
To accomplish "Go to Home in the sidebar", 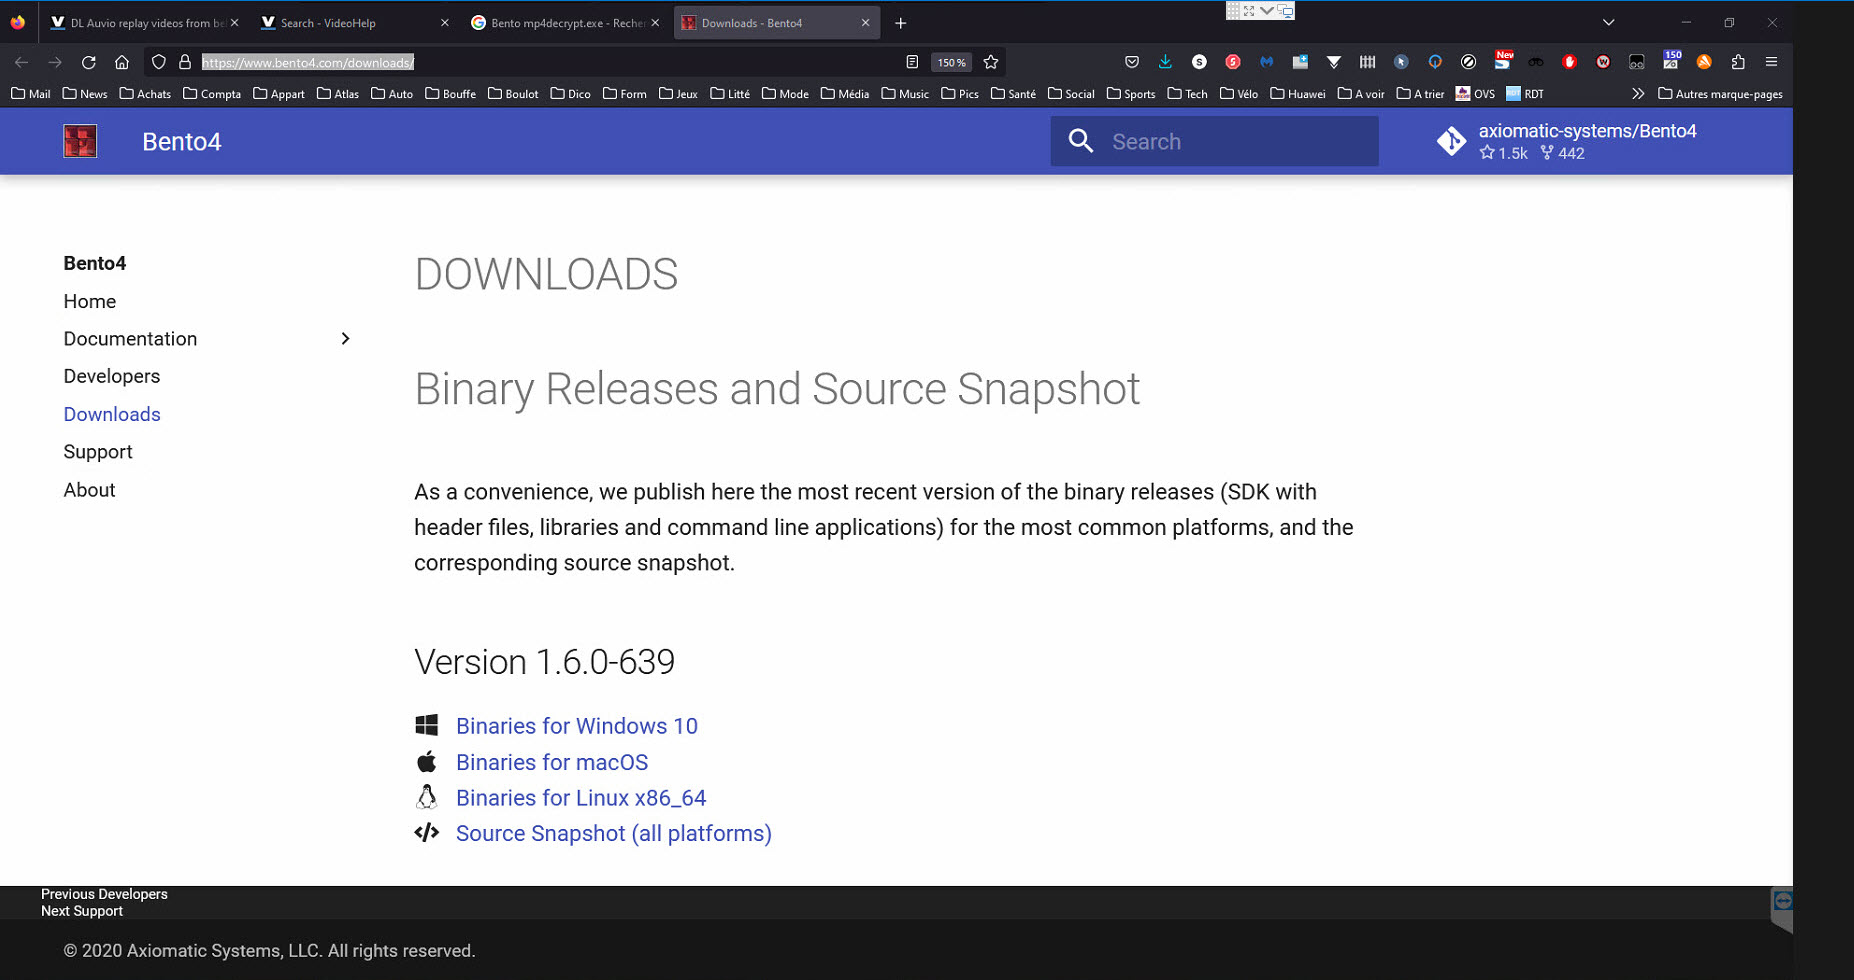I will pos(90,301).
